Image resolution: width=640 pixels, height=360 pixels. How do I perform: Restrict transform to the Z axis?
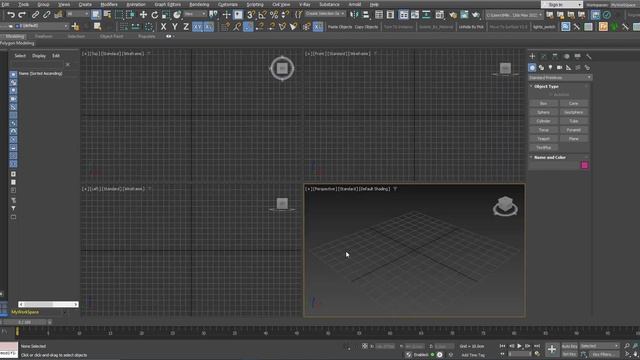point(186,27)
